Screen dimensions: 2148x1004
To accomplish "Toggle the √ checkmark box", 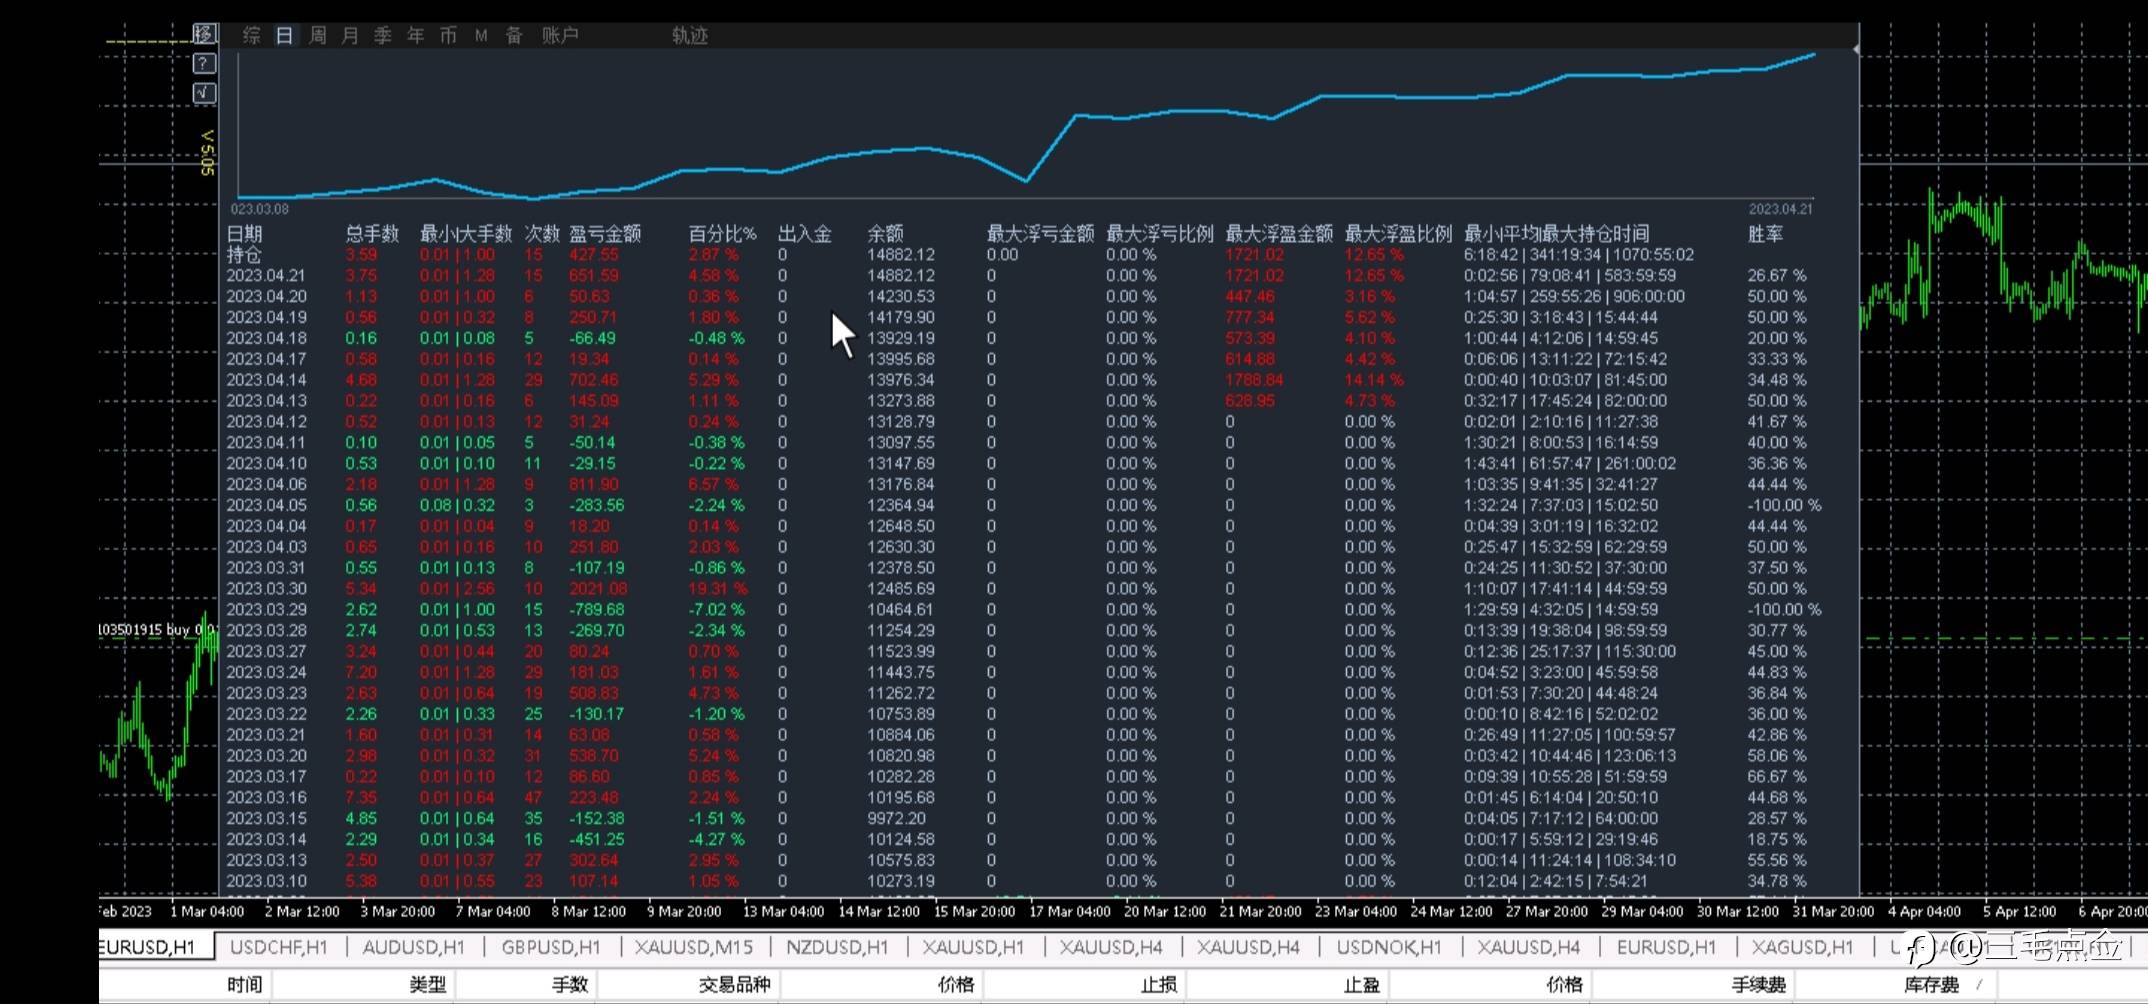I will pyautogui.click(x=204, y=93).
